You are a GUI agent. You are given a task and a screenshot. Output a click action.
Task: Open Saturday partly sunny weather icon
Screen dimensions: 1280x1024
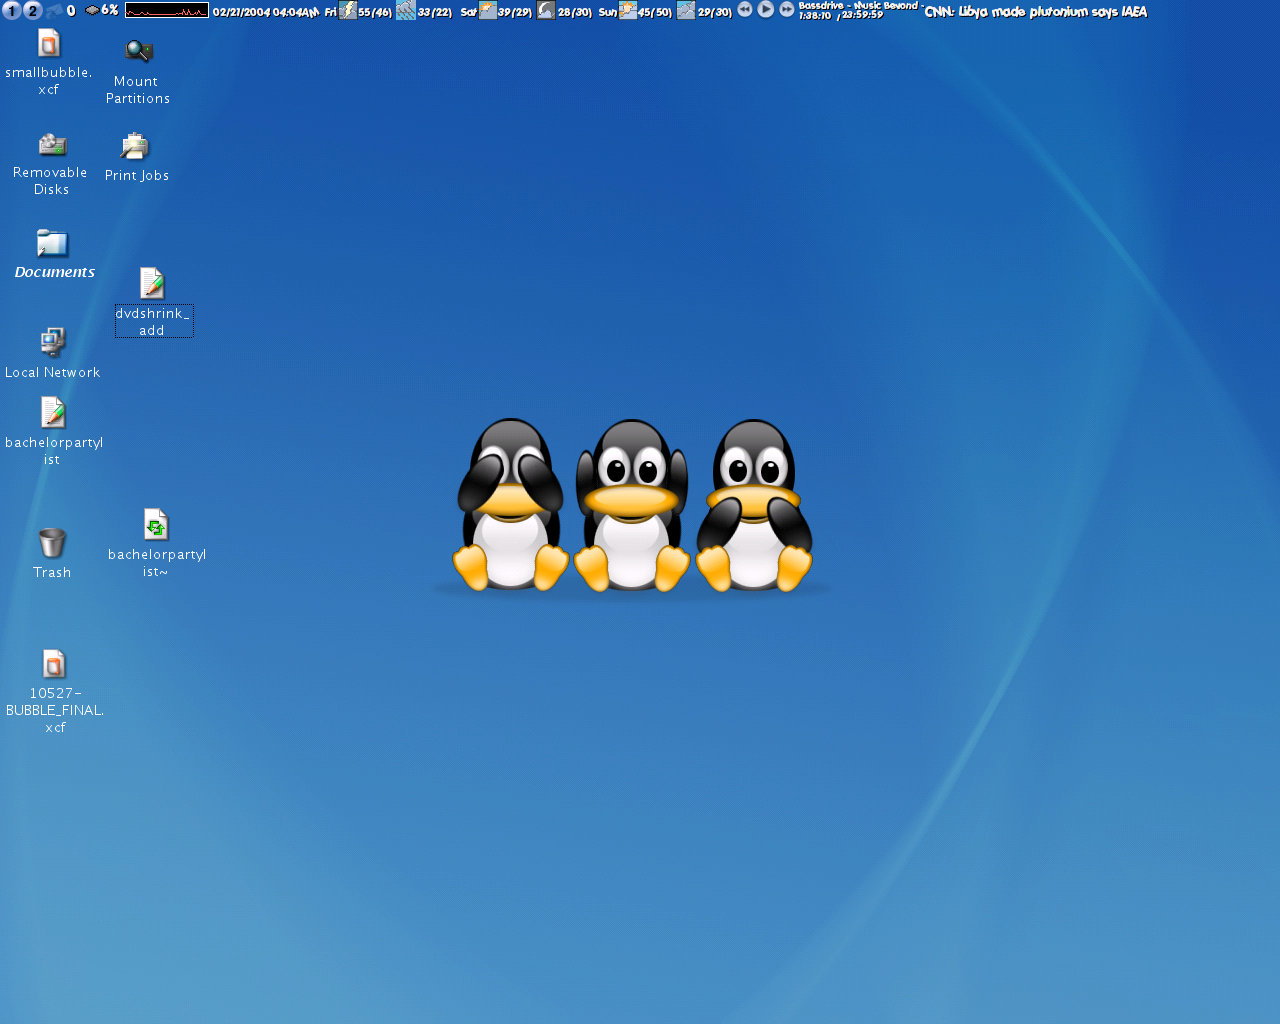pos(488,11)
